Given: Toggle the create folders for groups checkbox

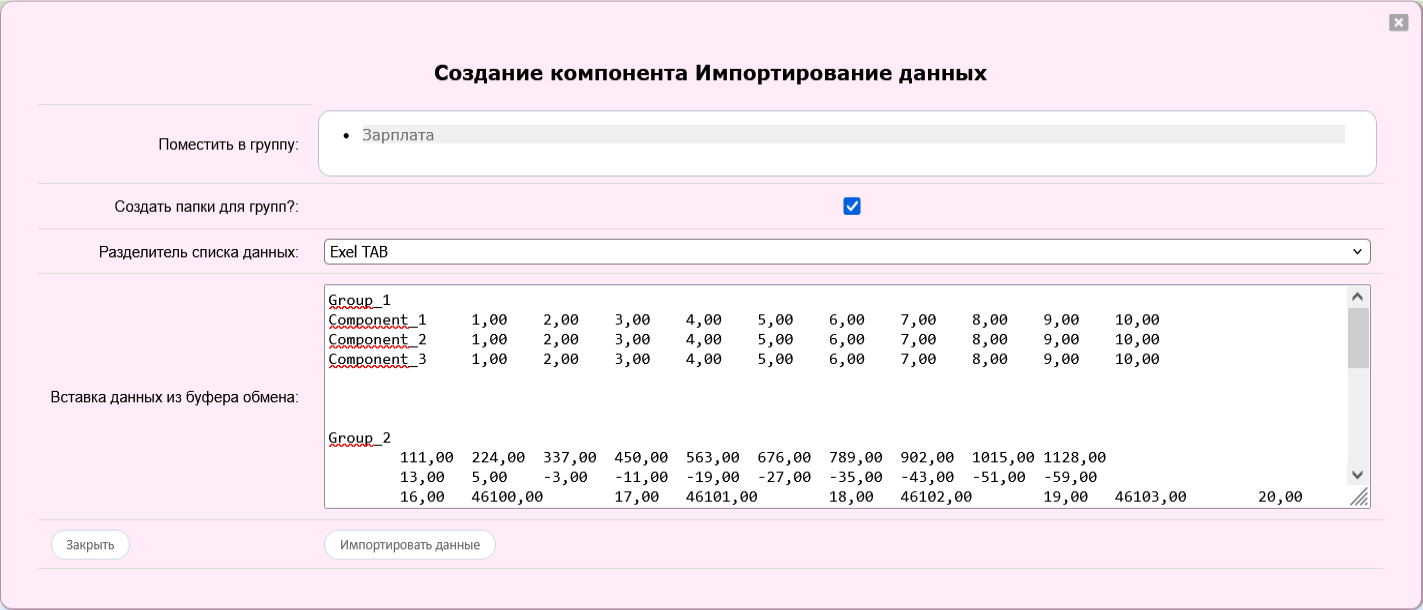Looking at the screenshot, I should click(852, 206).
